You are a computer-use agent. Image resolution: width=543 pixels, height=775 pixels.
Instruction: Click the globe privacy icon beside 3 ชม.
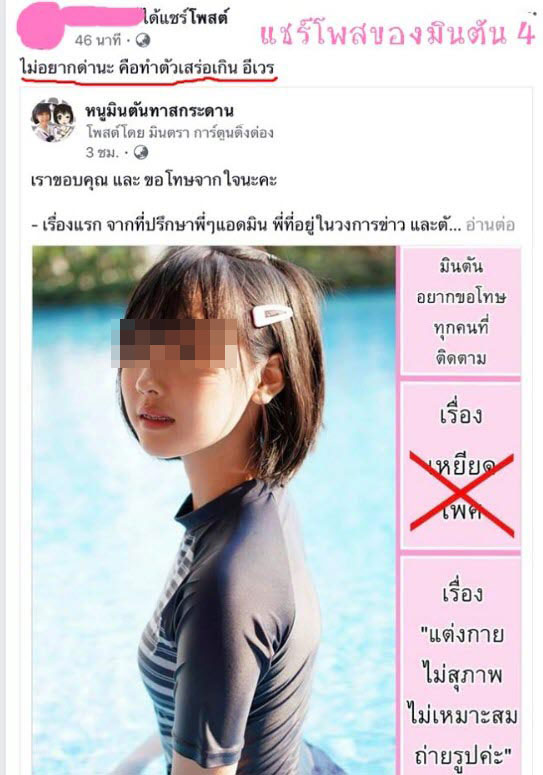pos(141,152)
